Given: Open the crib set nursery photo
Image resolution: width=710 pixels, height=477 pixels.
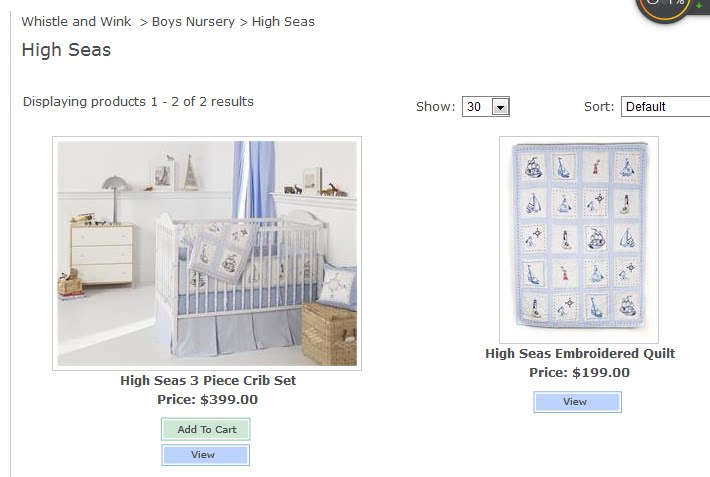Looking at the screenshot, I should pos(207,253).
